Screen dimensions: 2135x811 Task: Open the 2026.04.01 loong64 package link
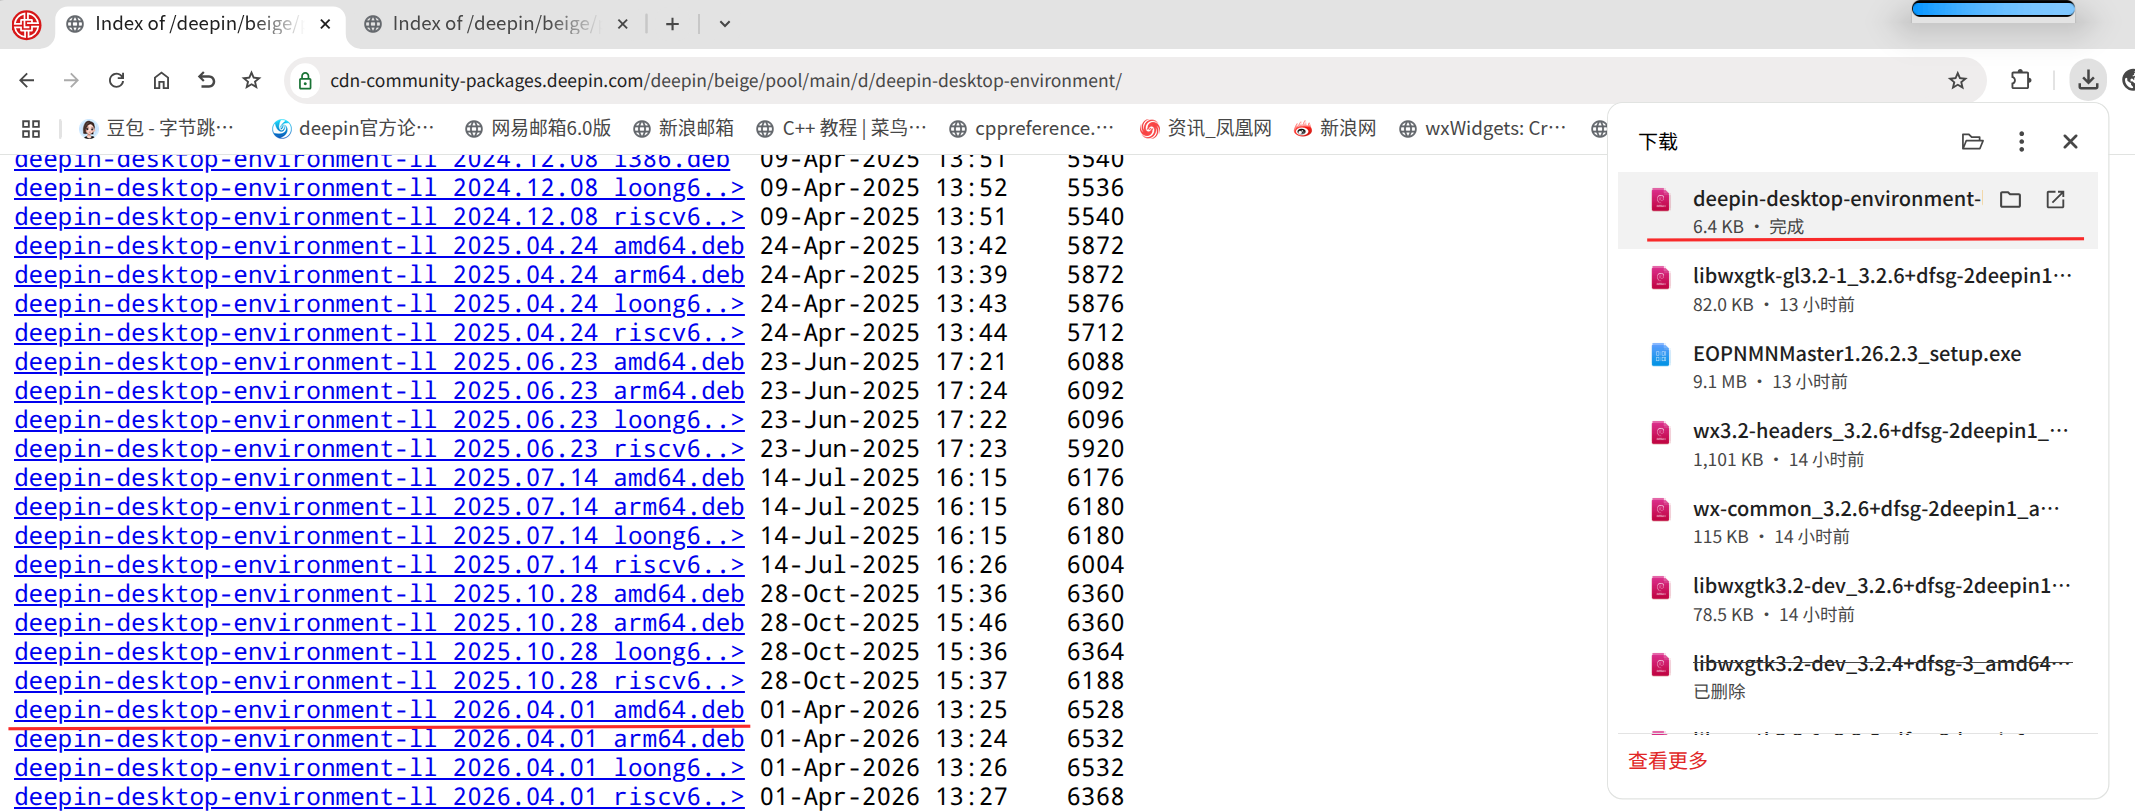pos(379,768)
